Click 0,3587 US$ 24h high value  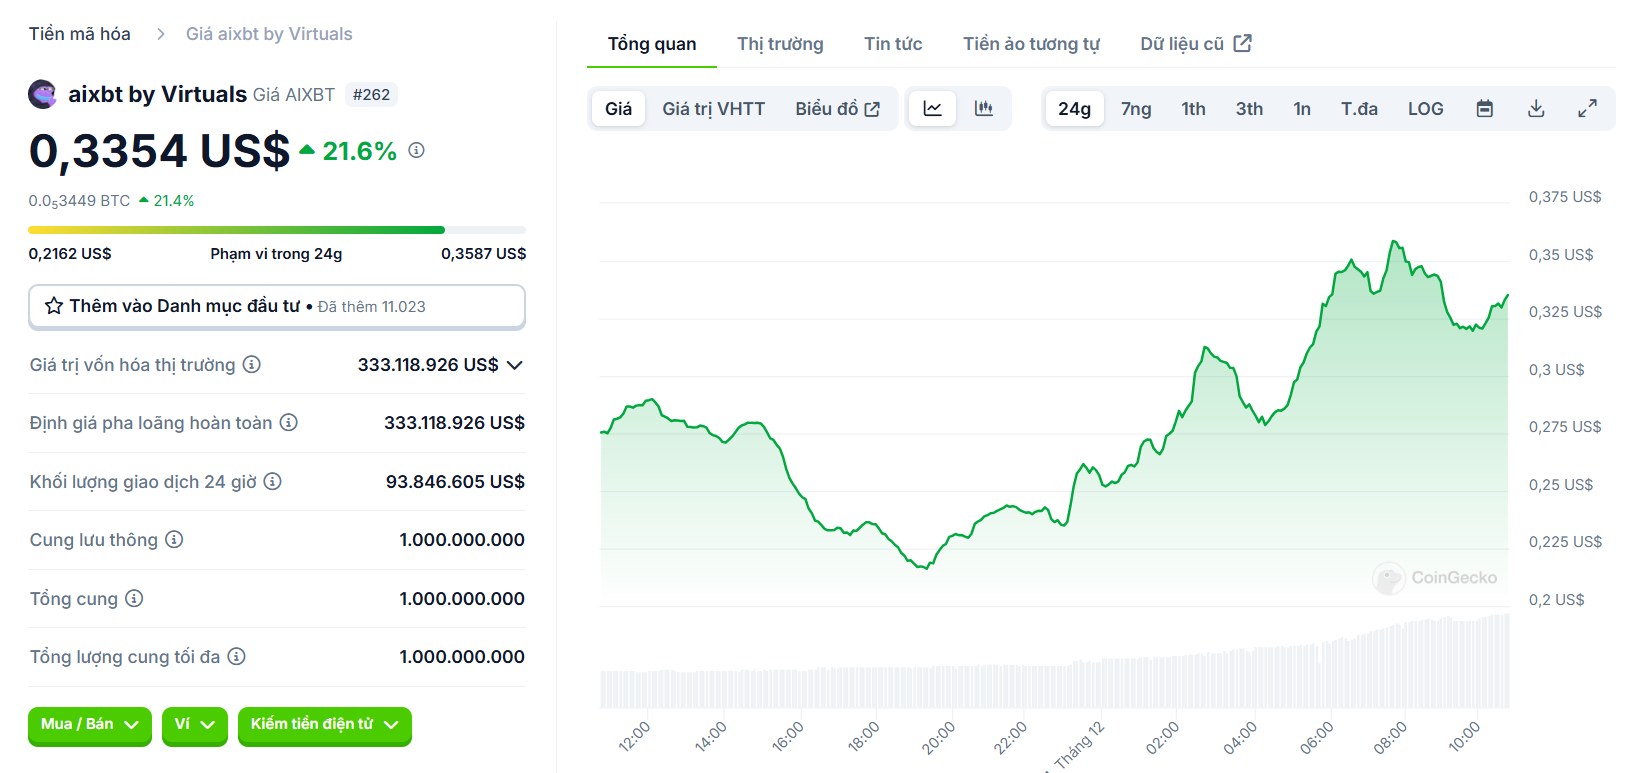click(483, 254)
